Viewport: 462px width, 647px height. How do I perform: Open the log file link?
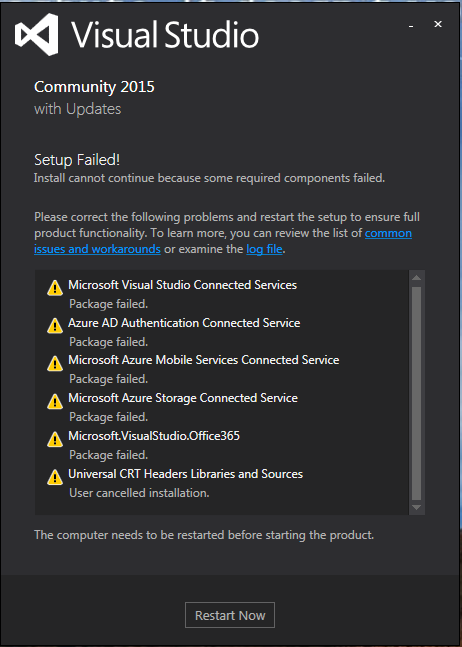tap(264, 249)
